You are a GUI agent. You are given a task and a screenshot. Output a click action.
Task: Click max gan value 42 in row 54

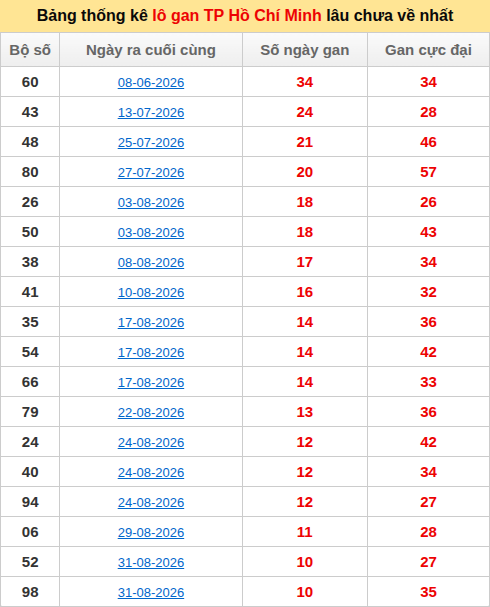[x=428, y=352]
